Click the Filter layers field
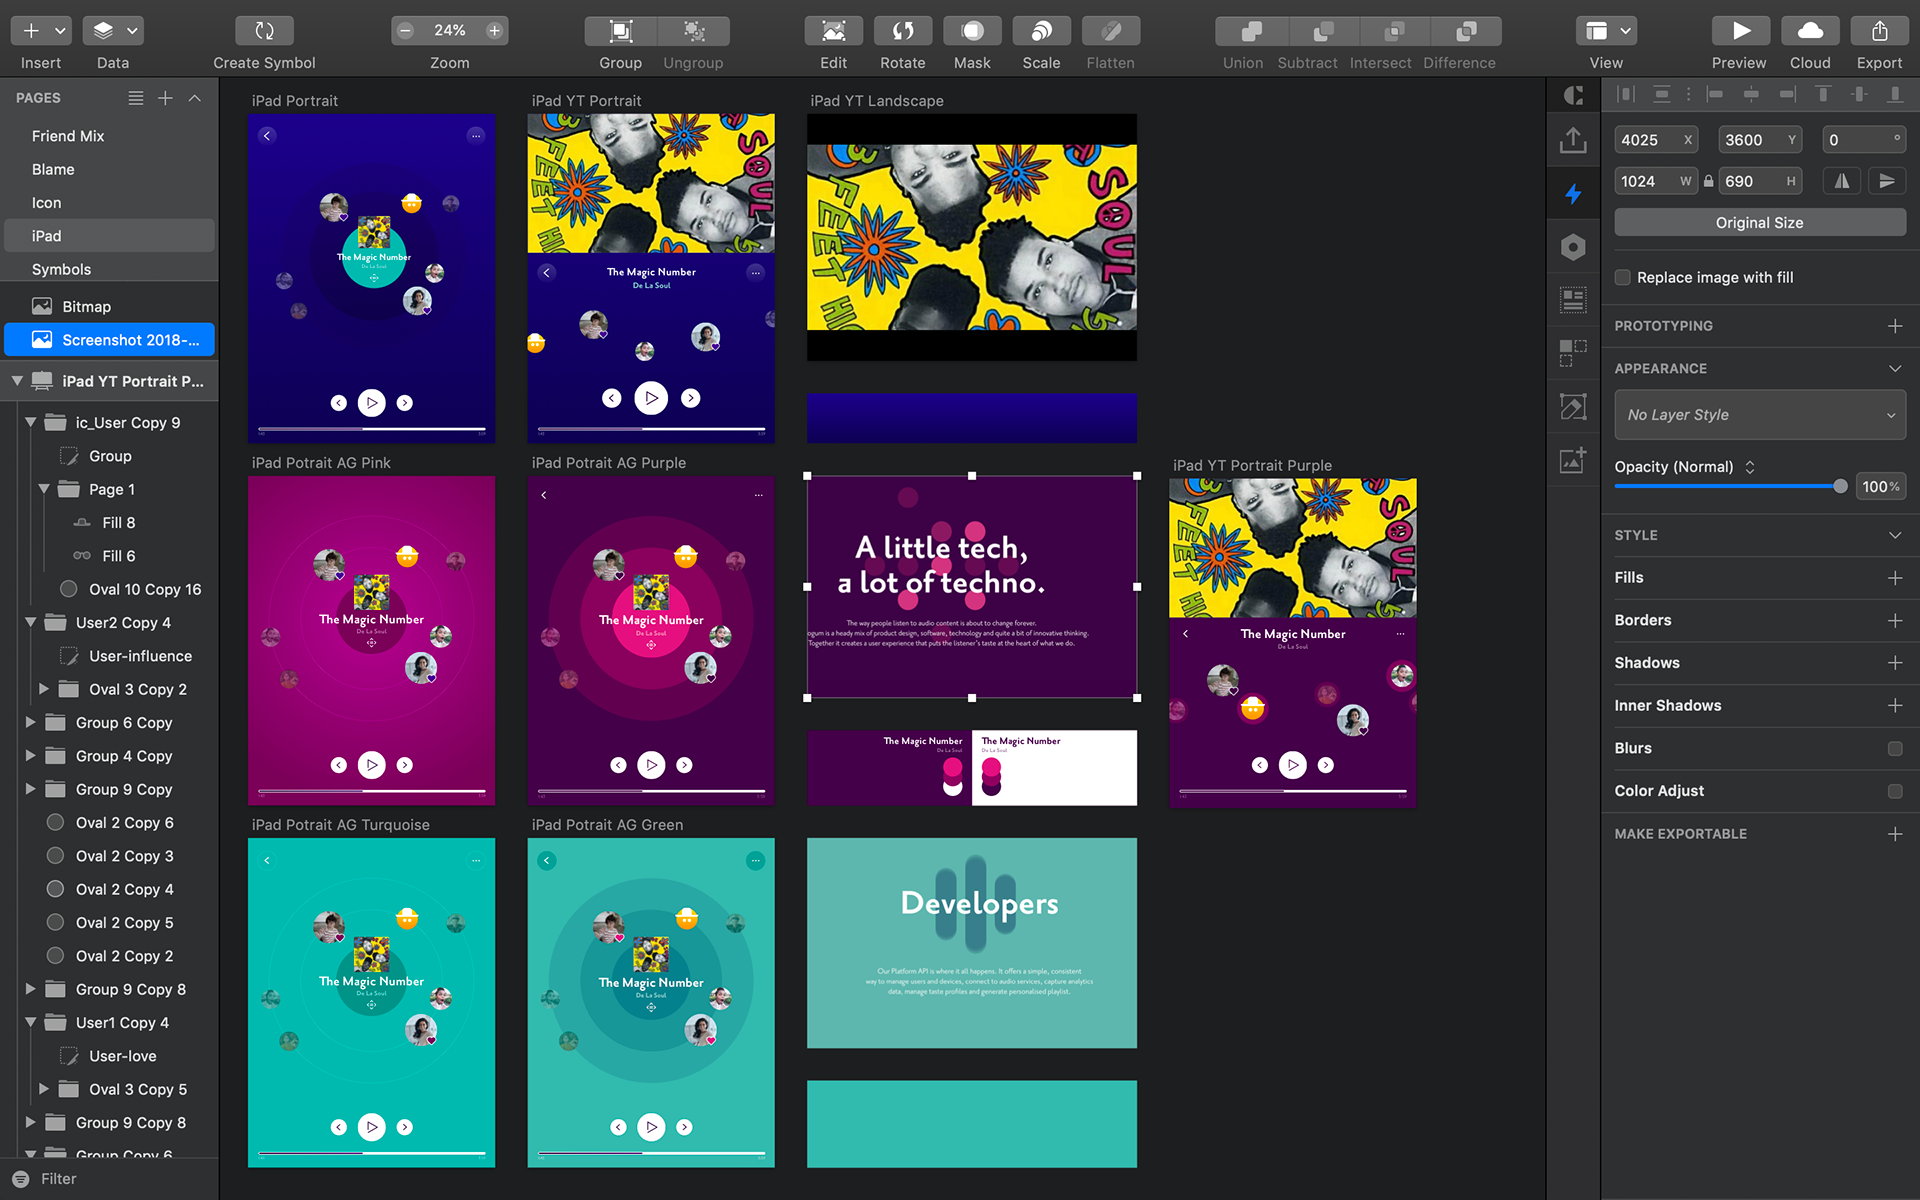The width and height of the screenshot is (1920, 1200). coord(110,1179)
